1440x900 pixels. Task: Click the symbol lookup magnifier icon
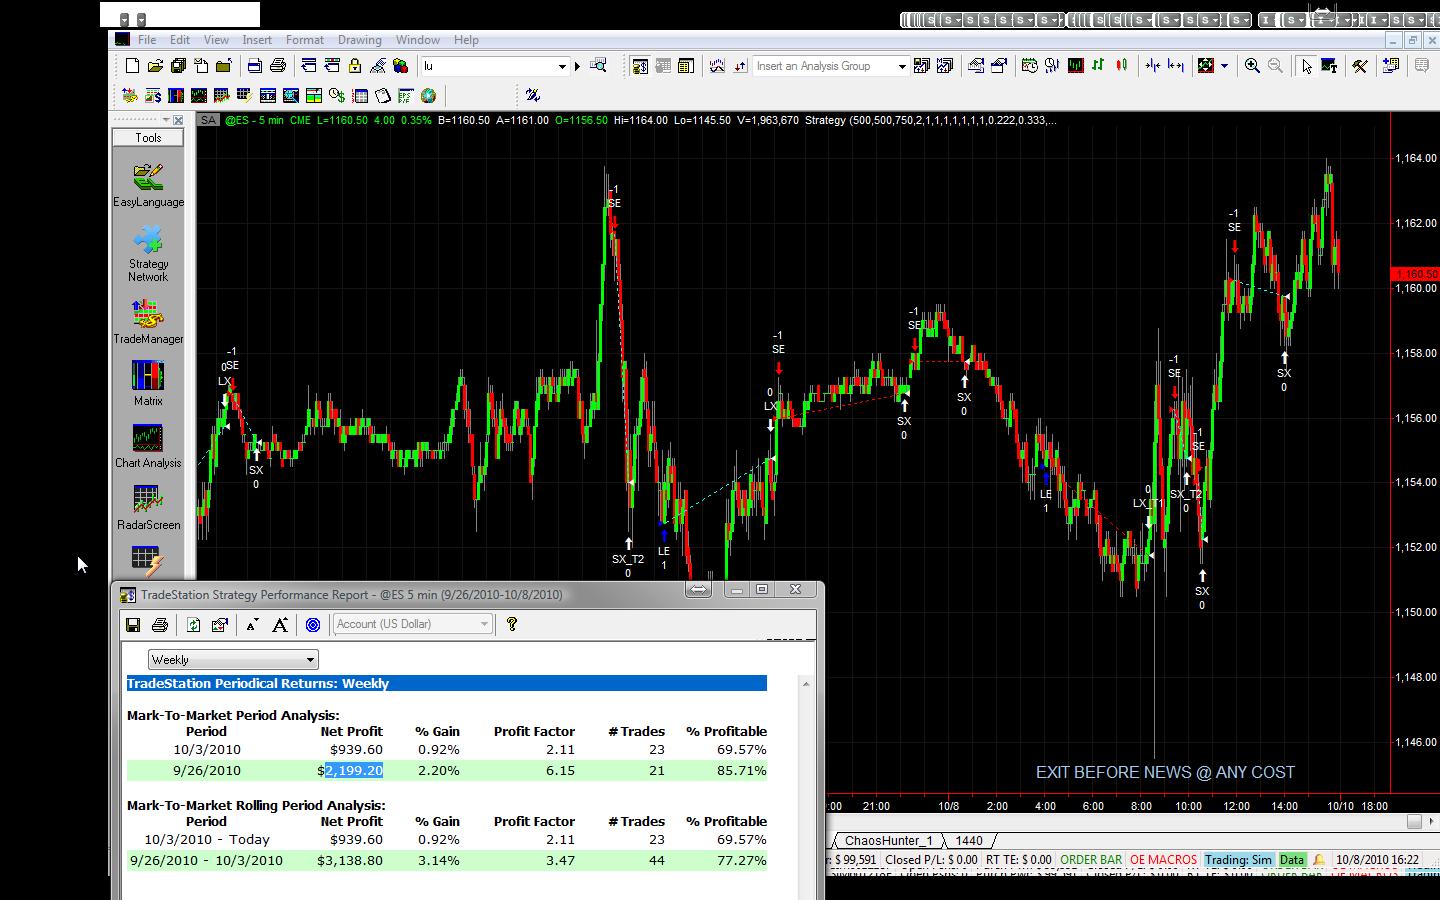click(598, 66)
